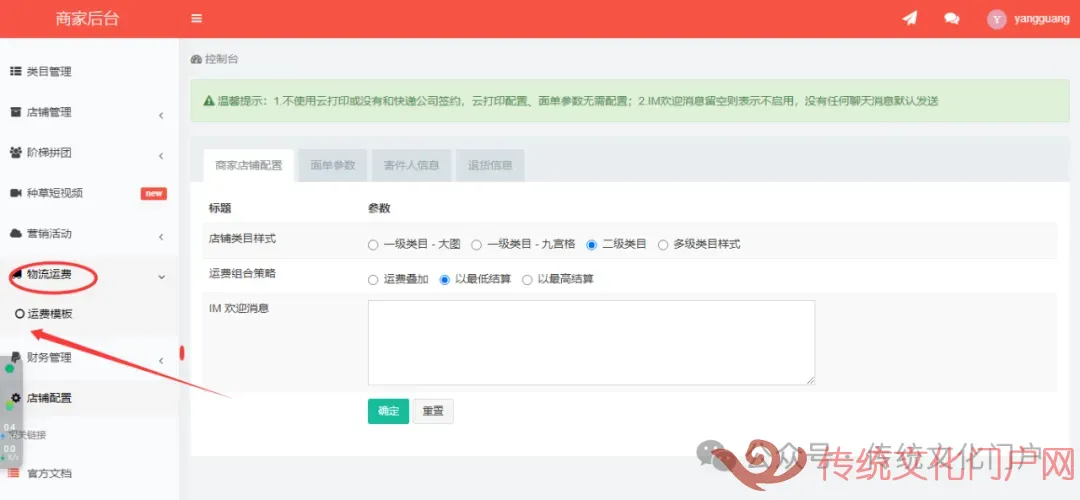Click the 商家后台 logo title

87,19
